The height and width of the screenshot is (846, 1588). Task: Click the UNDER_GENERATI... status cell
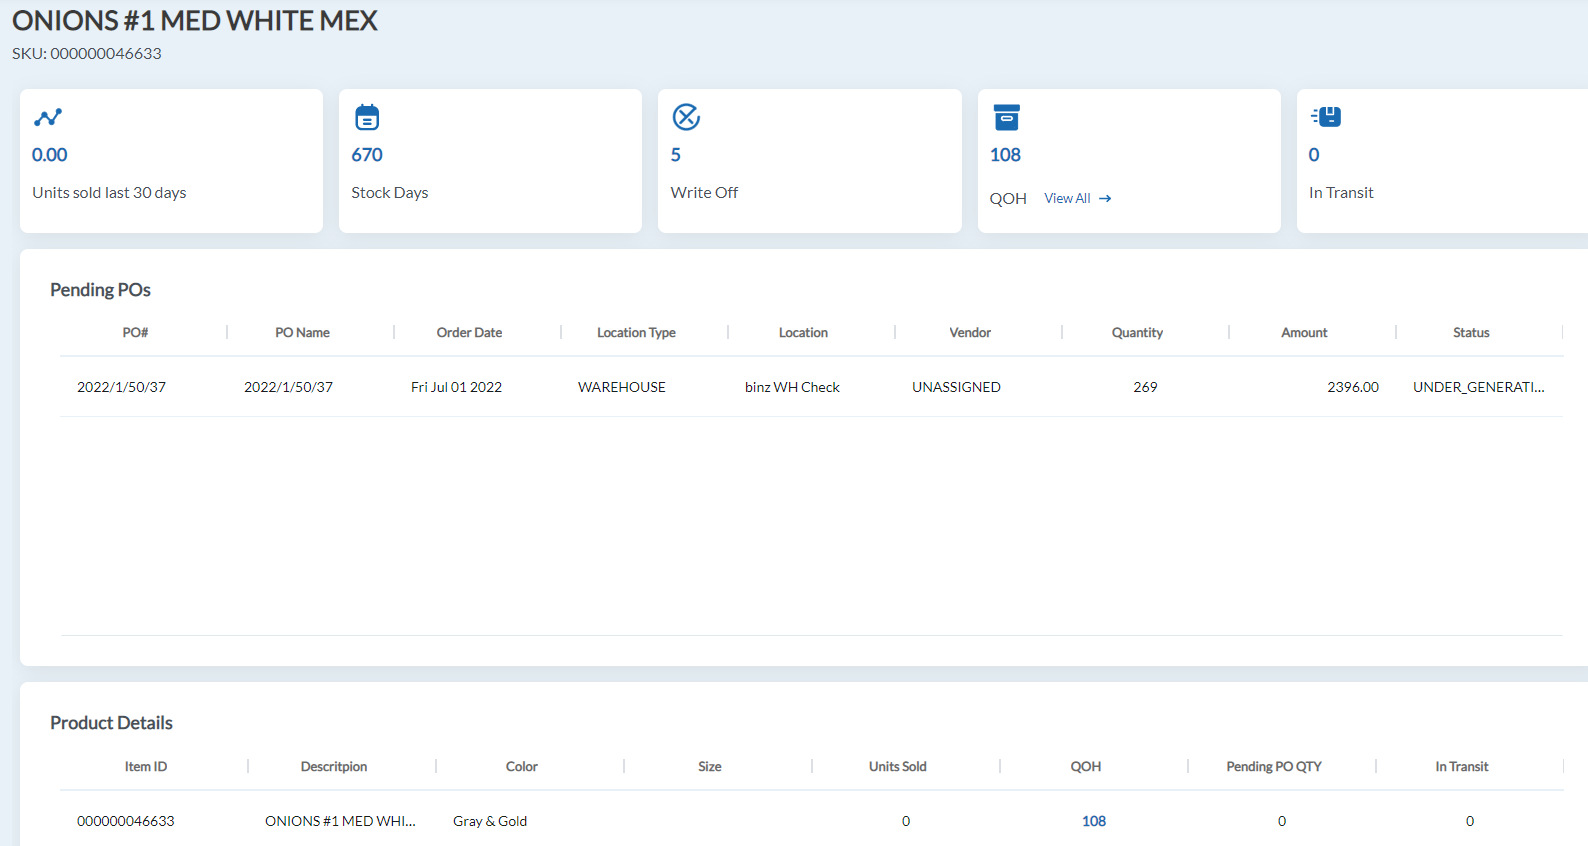click(x=1479, y=387)
